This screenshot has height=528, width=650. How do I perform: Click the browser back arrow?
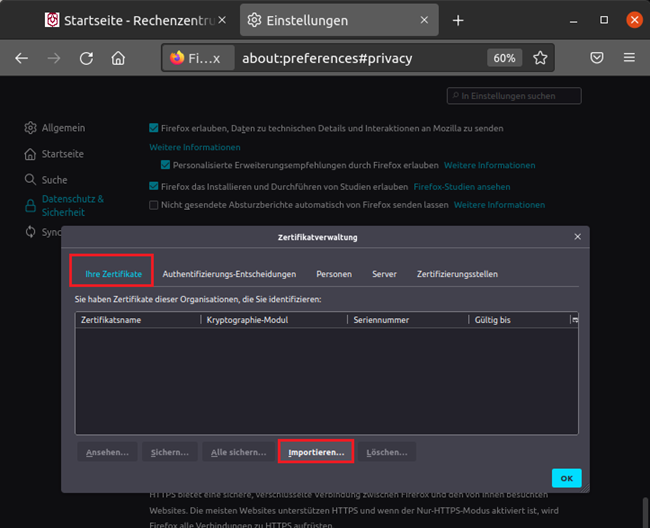21,58
